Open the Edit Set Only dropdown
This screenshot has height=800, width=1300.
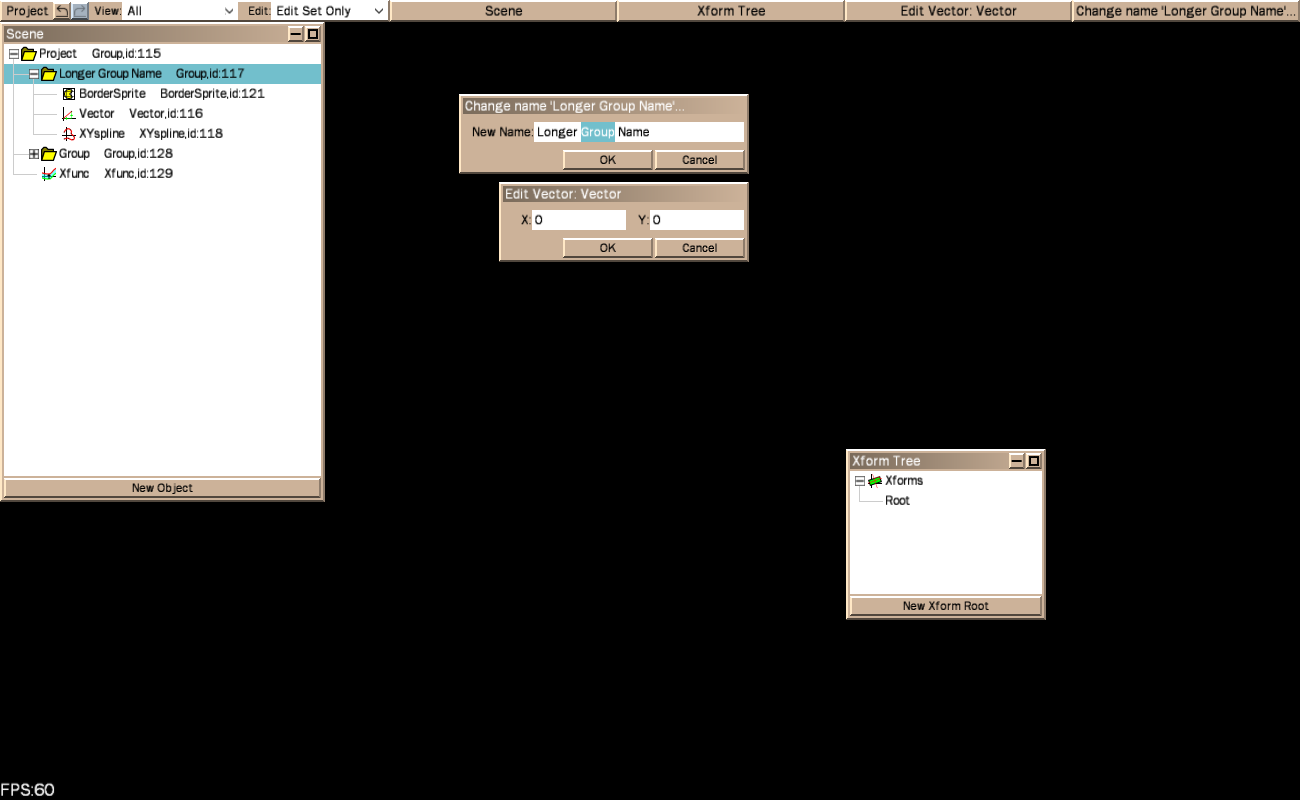coord(330,11)
